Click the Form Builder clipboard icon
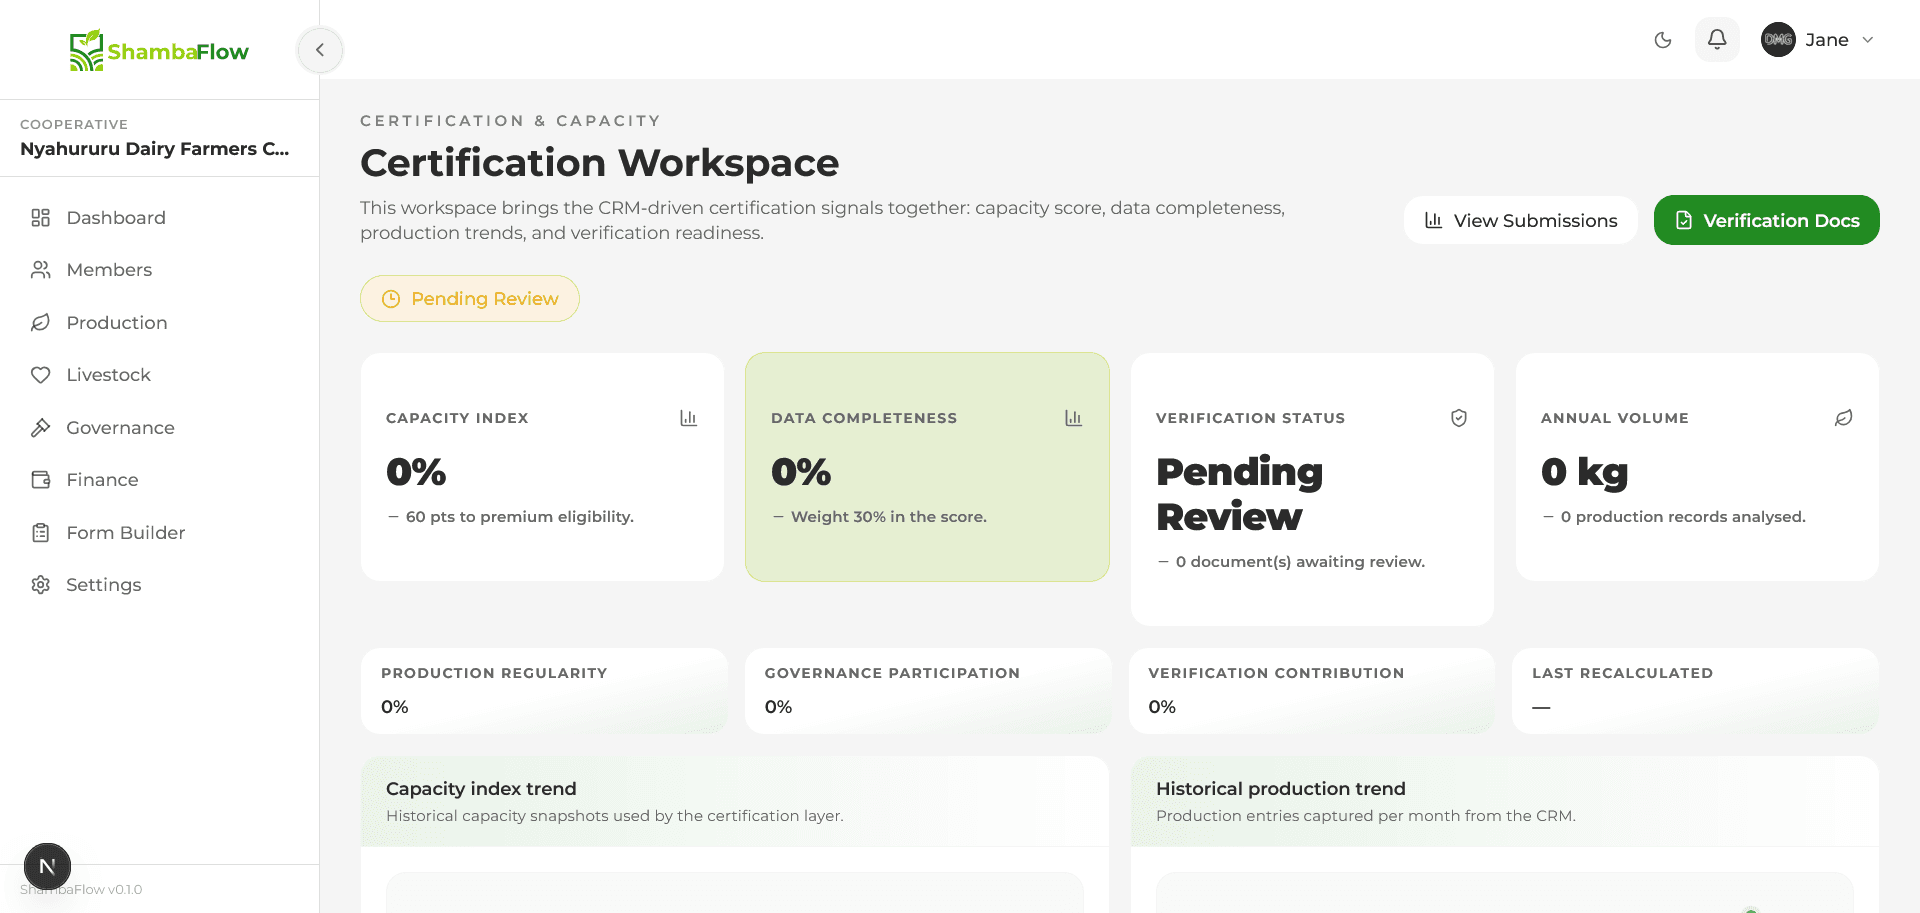The image size is (1920, 913). (x=41, y=532)
